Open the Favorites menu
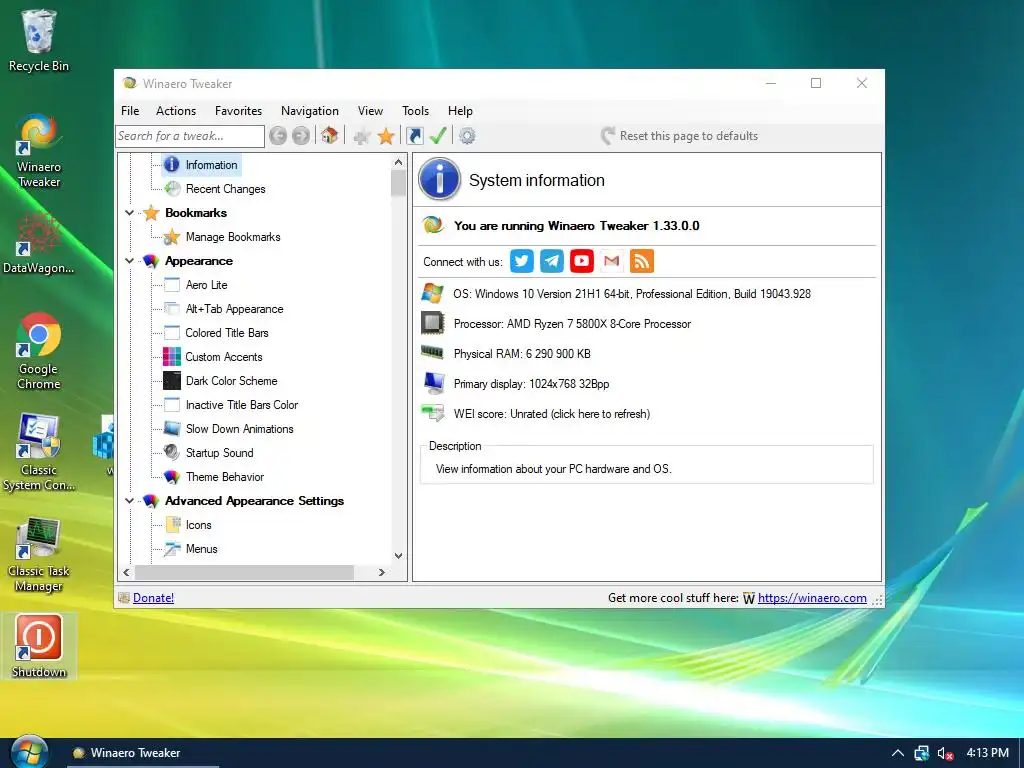 pos(238,111)
